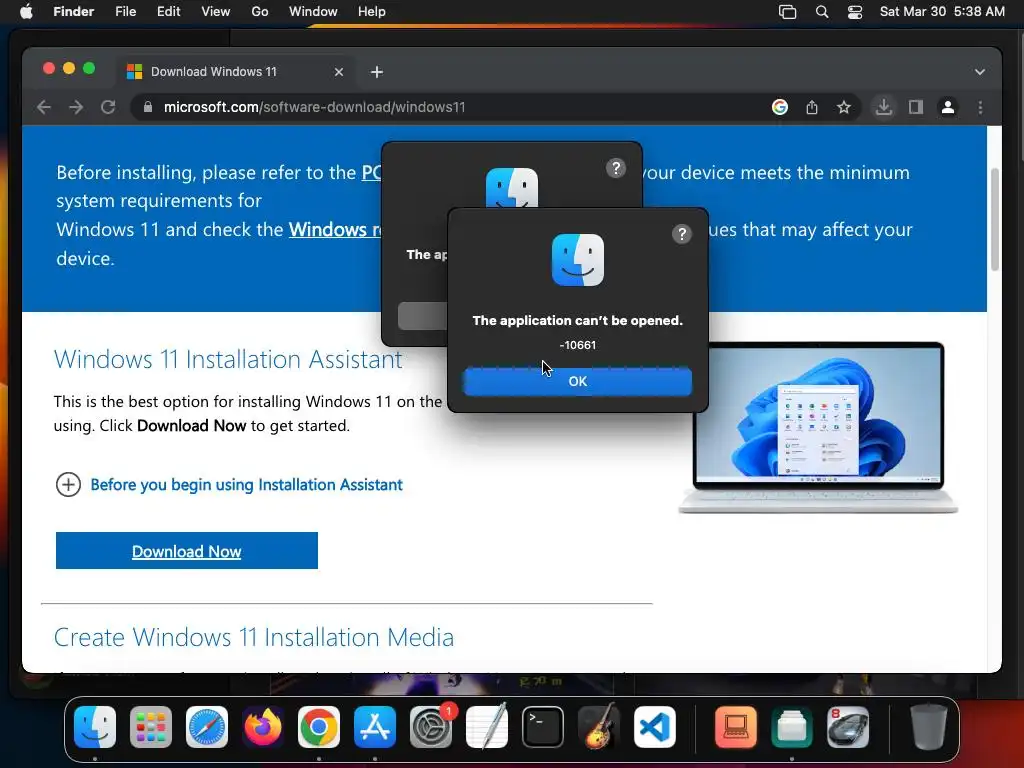The image size is (1024, 768).
Task: Open the Apple menu
Action: pyautogui.click(x=26, y=12)
